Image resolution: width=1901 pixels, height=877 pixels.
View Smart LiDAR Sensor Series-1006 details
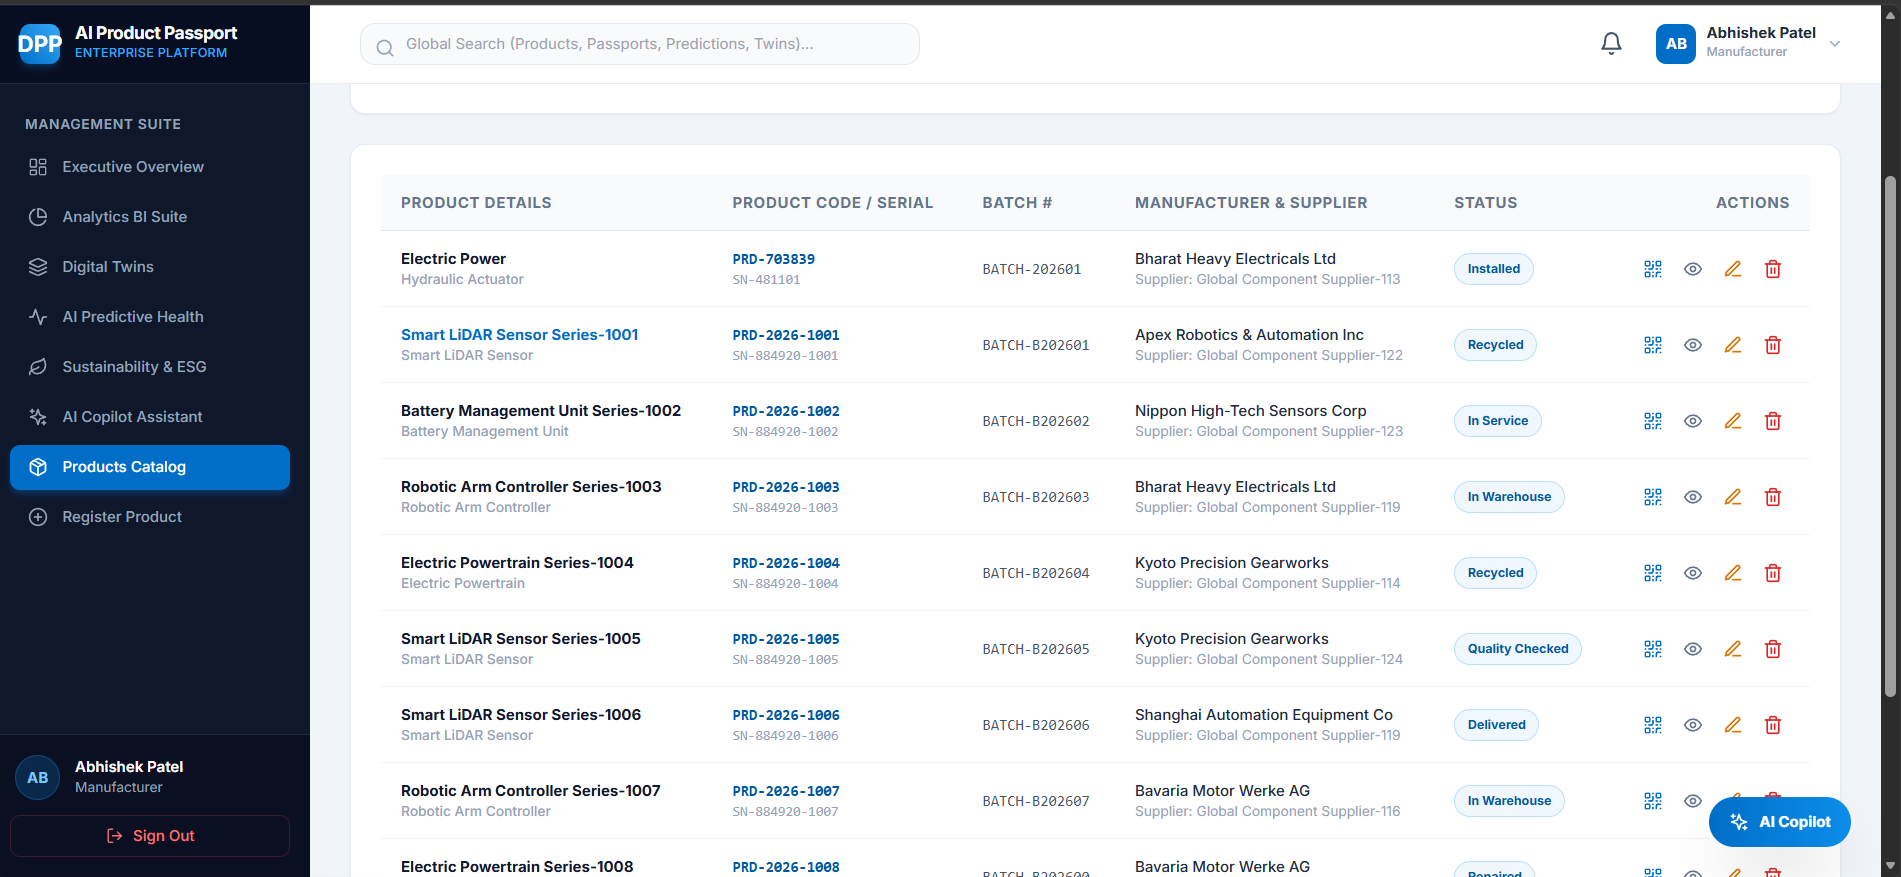(1693, 725)
